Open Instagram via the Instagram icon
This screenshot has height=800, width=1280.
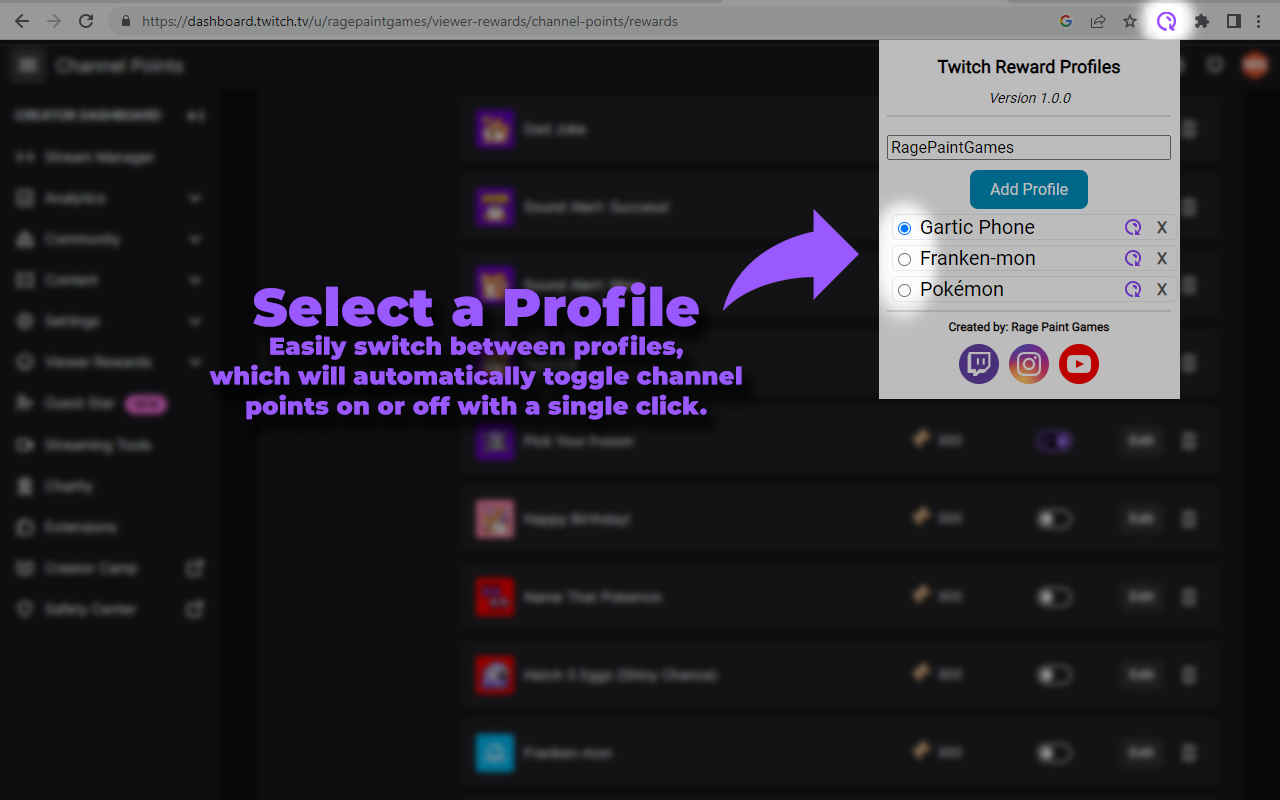pos(1028,364)
